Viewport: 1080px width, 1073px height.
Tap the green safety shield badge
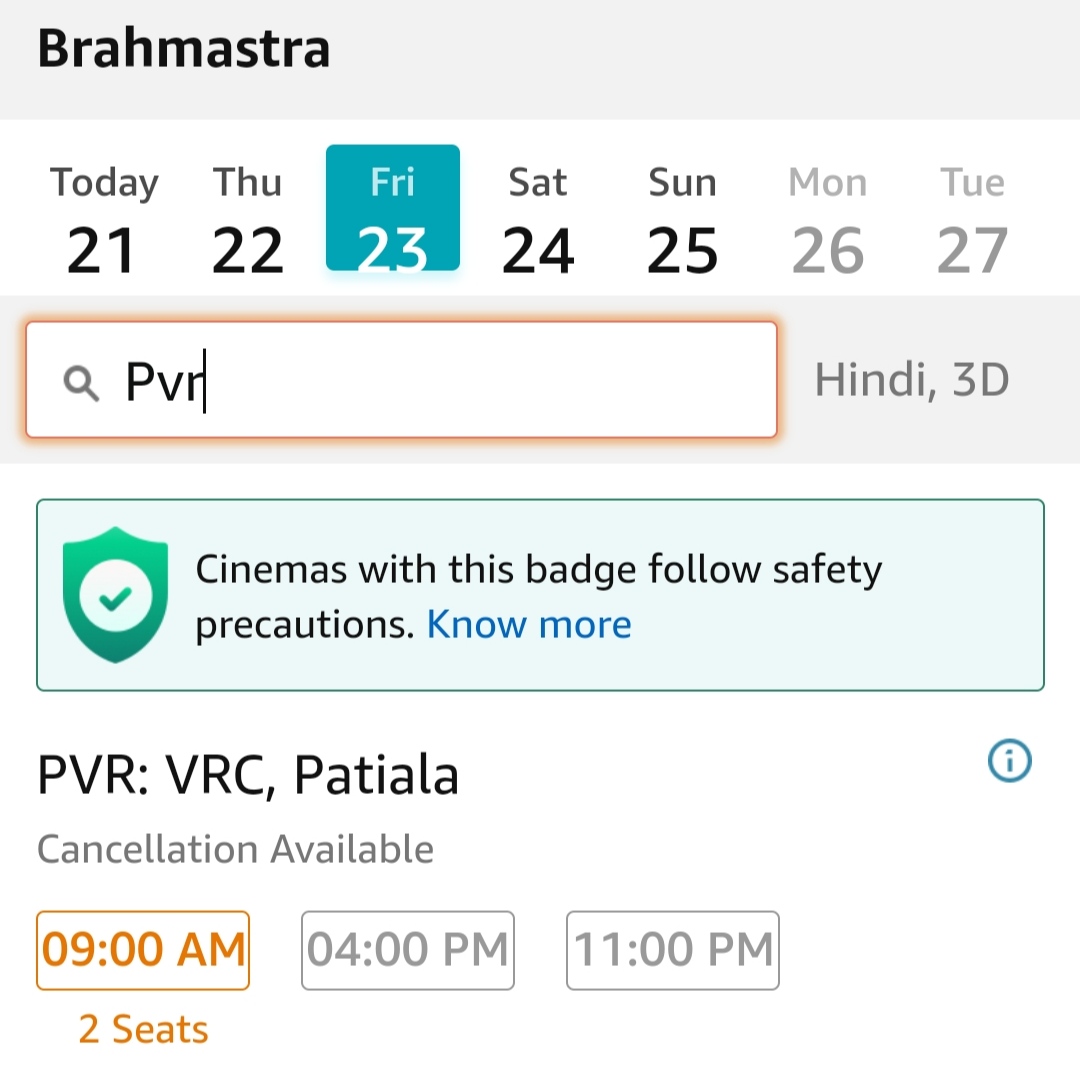[115, 594]
